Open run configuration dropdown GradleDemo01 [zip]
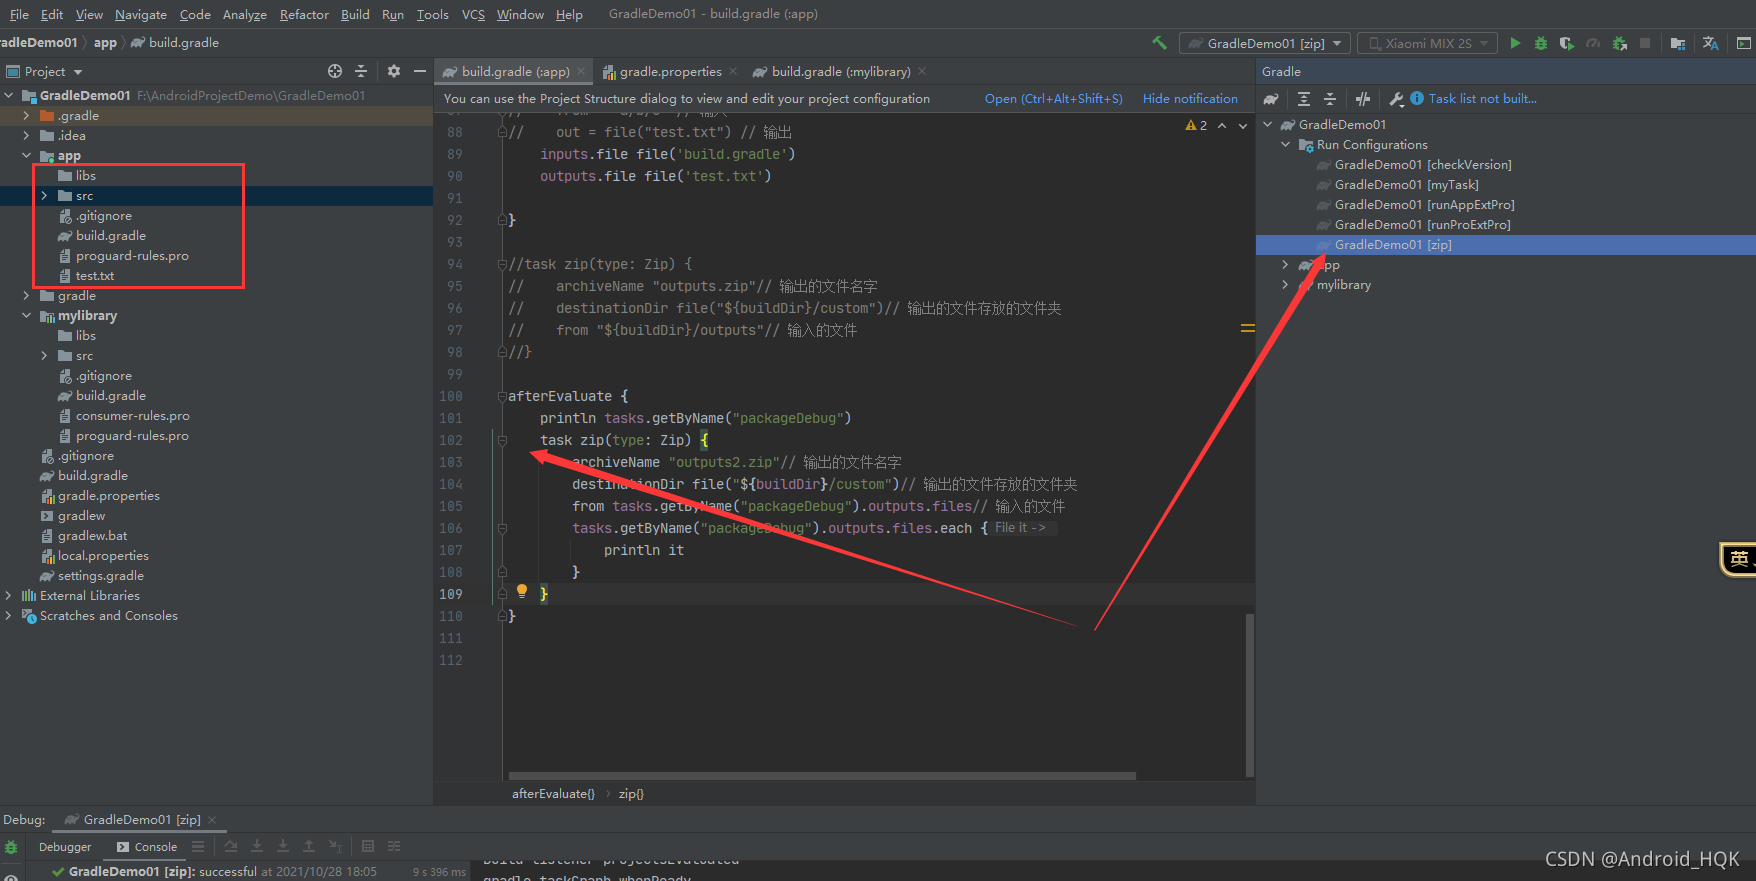The height and width of the screenshot is (881, 1756). (1265, 43)
